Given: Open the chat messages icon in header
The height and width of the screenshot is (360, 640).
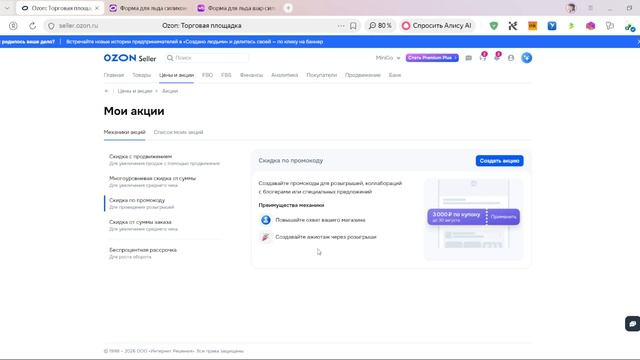Looking at the screenshot, I should pyautogui.click(x=469, y=58).
